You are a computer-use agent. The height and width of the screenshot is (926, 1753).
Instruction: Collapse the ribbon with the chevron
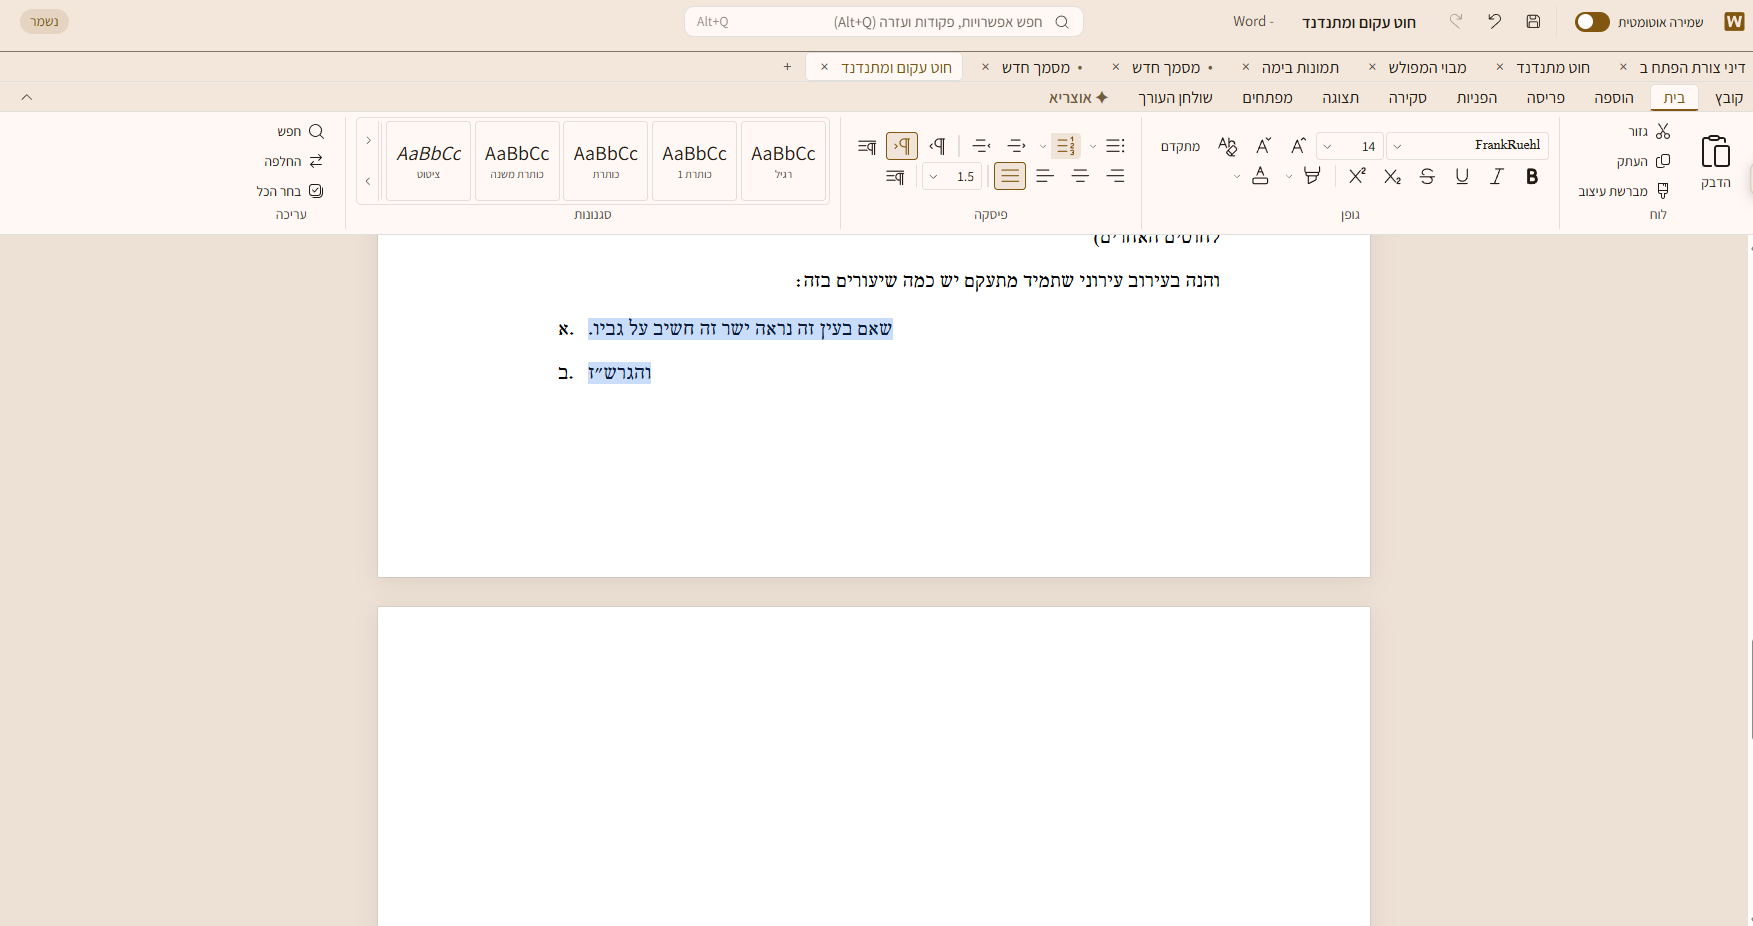[x=27, y=97]
